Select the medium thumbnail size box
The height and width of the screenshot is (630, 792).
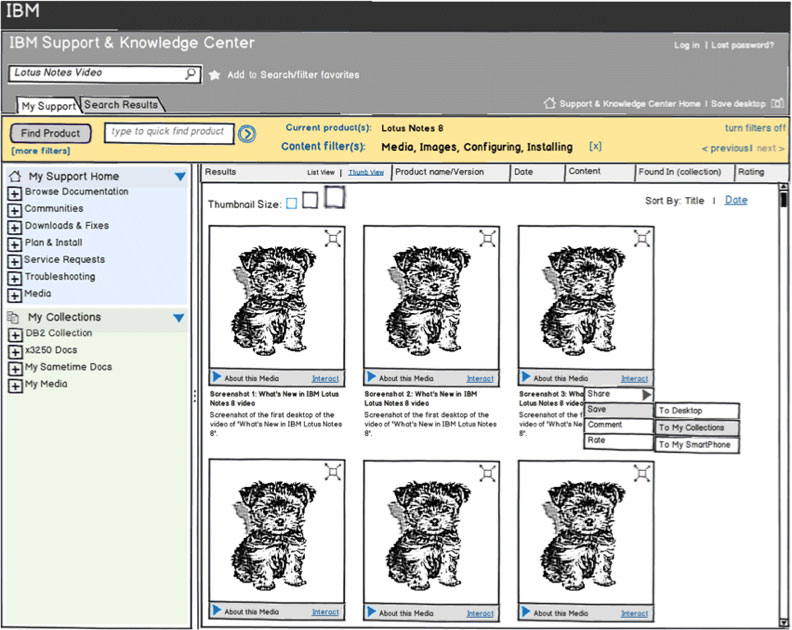tap(310, 201)
